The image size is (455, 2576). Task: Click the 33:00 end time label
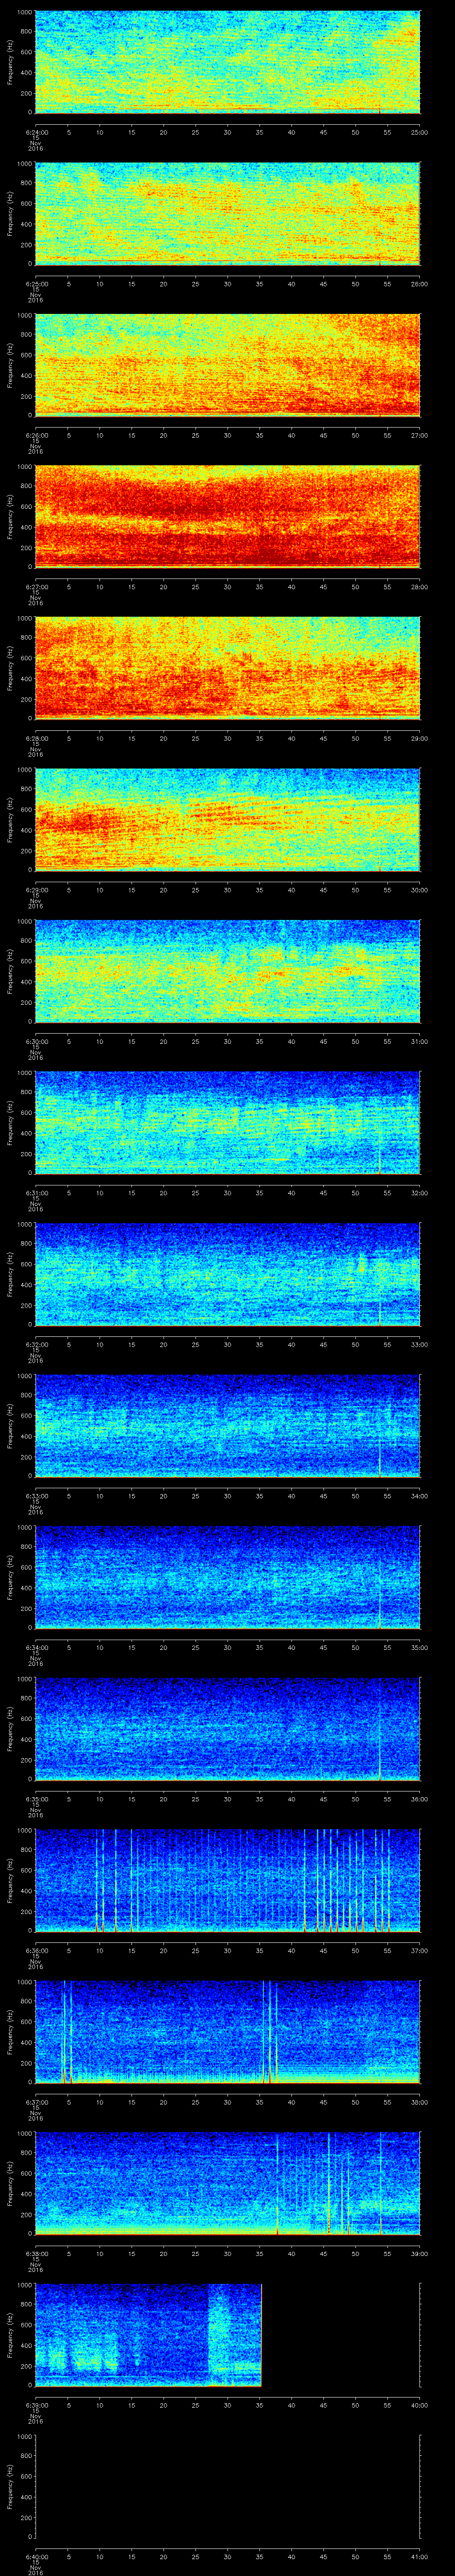coord(419,1344)
